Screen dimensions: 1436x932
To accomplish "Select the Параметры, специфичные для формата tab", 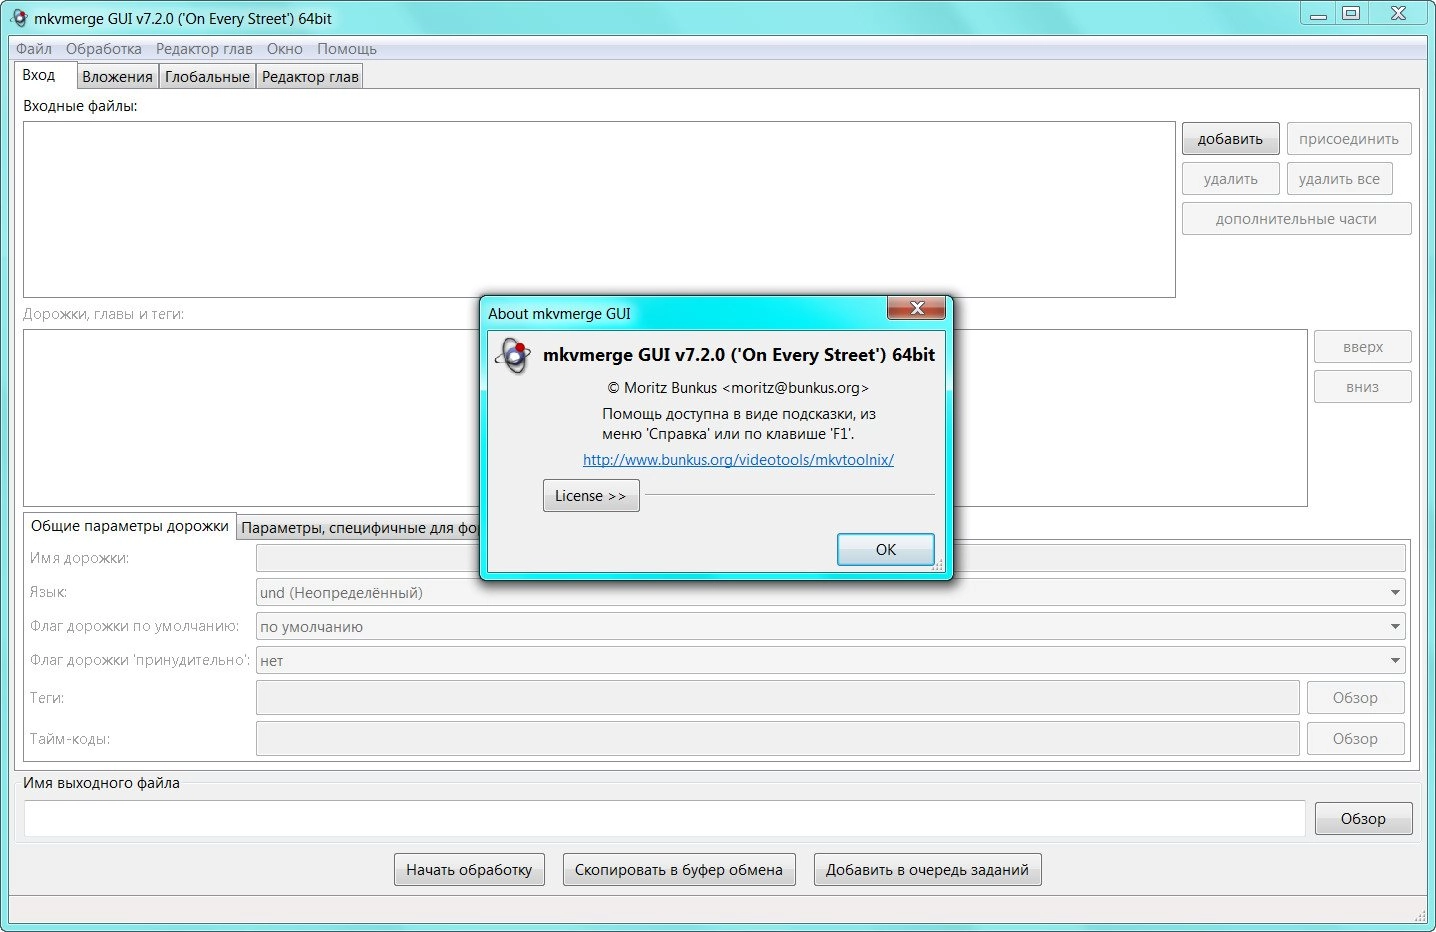I will pyautogui.click(x=360, y=528).
